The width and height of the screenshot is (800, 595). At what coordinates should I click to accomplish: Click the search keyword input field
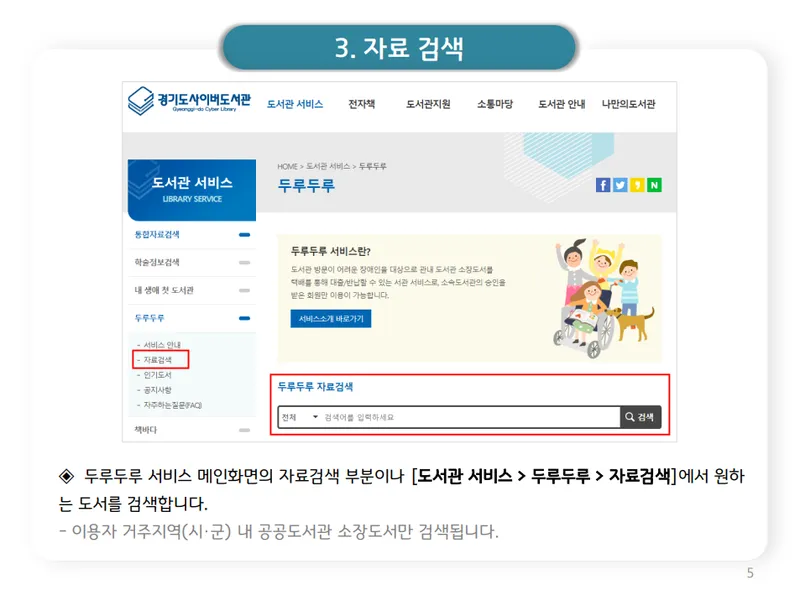tap(470, 417)
